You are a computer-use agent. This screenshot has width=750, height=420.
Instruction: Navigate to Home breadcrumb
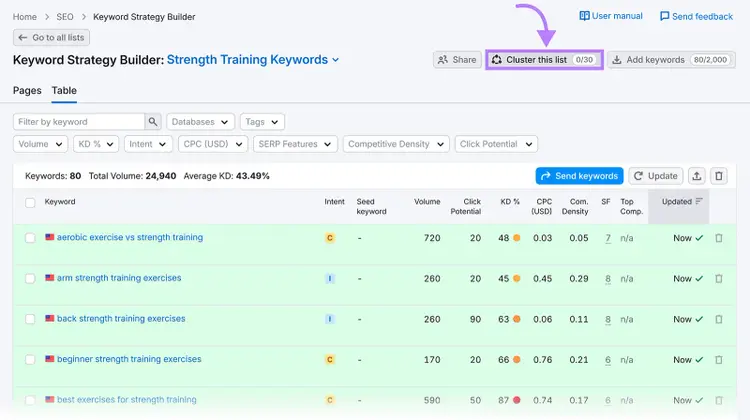coord(24,17)
